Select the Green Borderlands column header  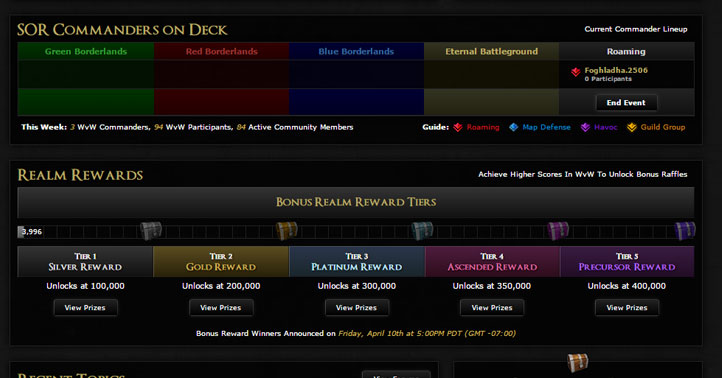pyautogui.click(x=86, y=51)
